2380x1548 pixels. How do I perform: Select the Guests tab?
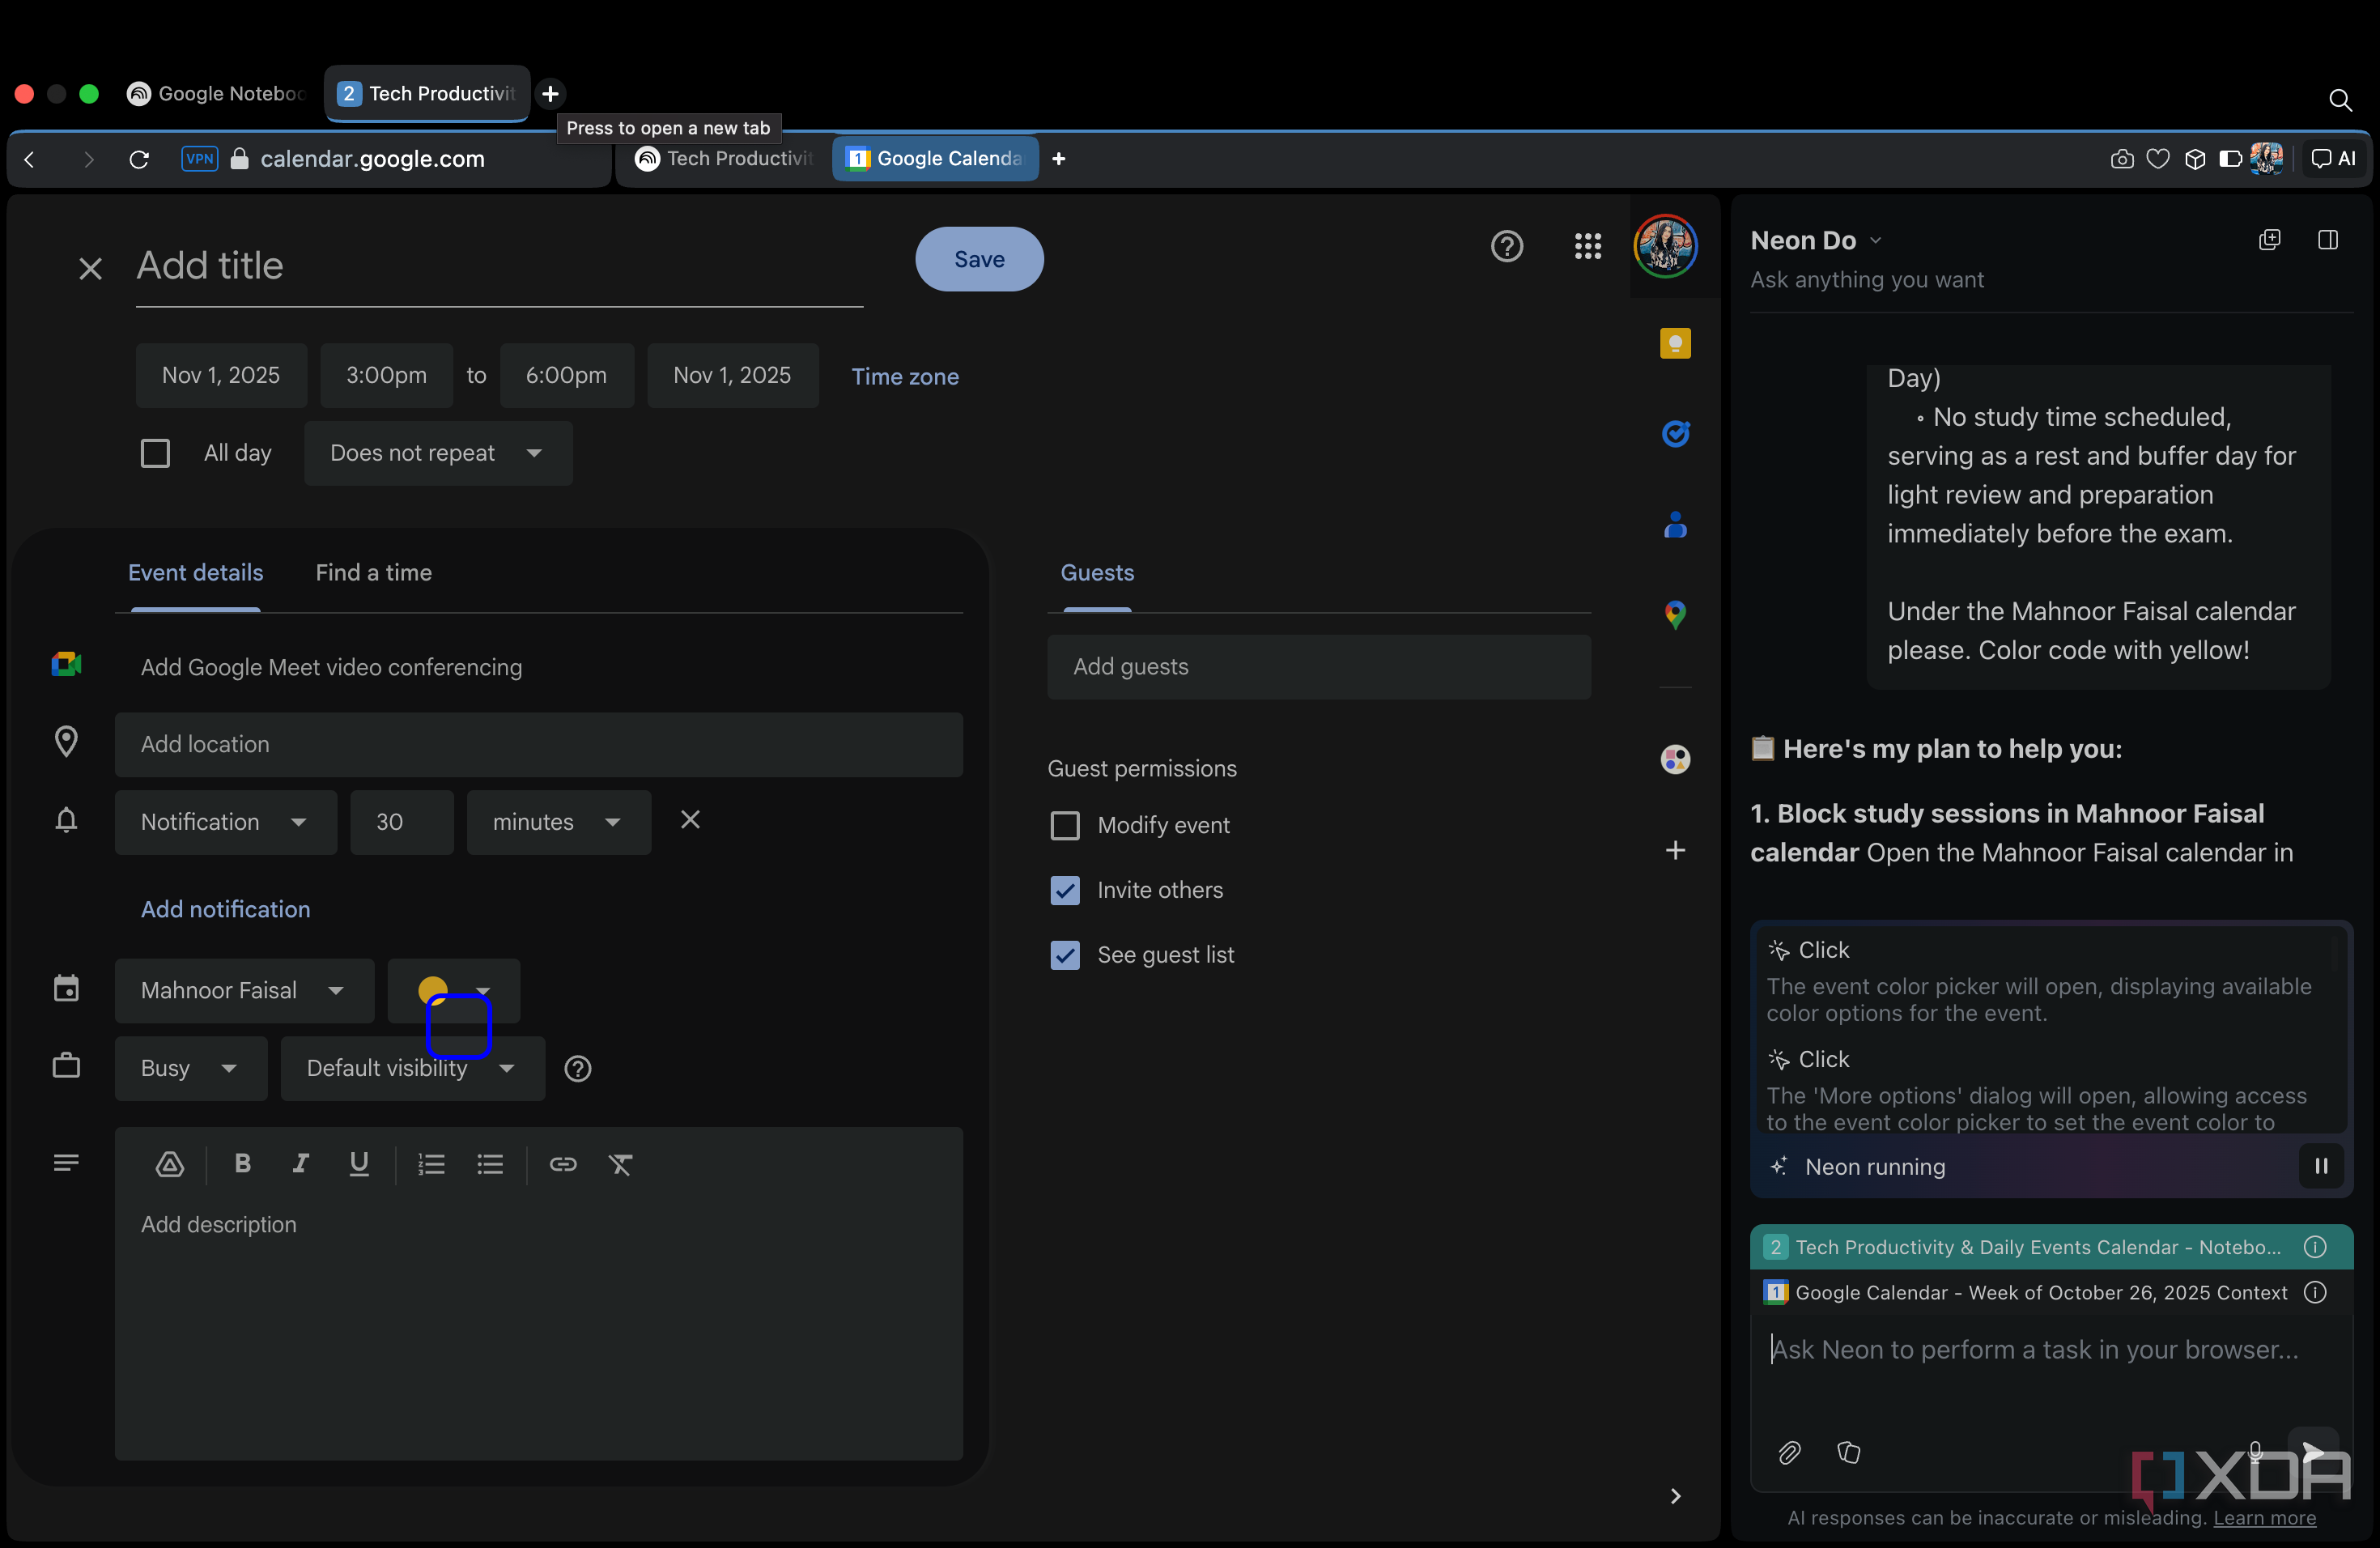(1097, 573)
